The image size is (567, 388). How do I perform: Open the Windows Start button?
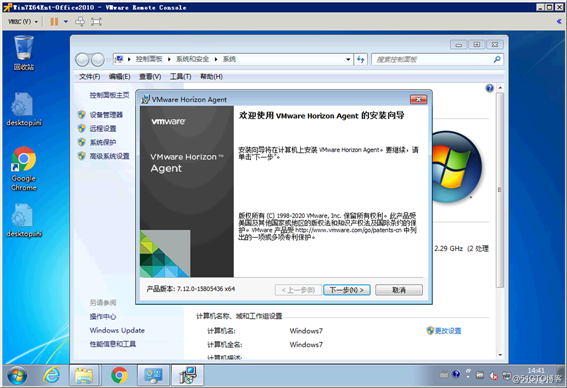(17, 375)
